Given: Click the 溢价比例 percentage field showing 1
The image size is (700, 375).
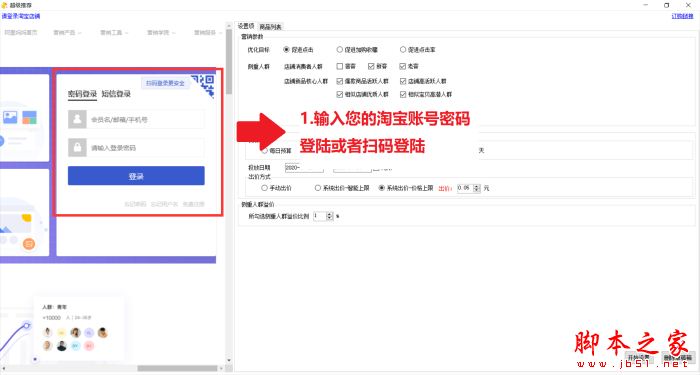Looking at the screenshot, I should coord(319,216).
